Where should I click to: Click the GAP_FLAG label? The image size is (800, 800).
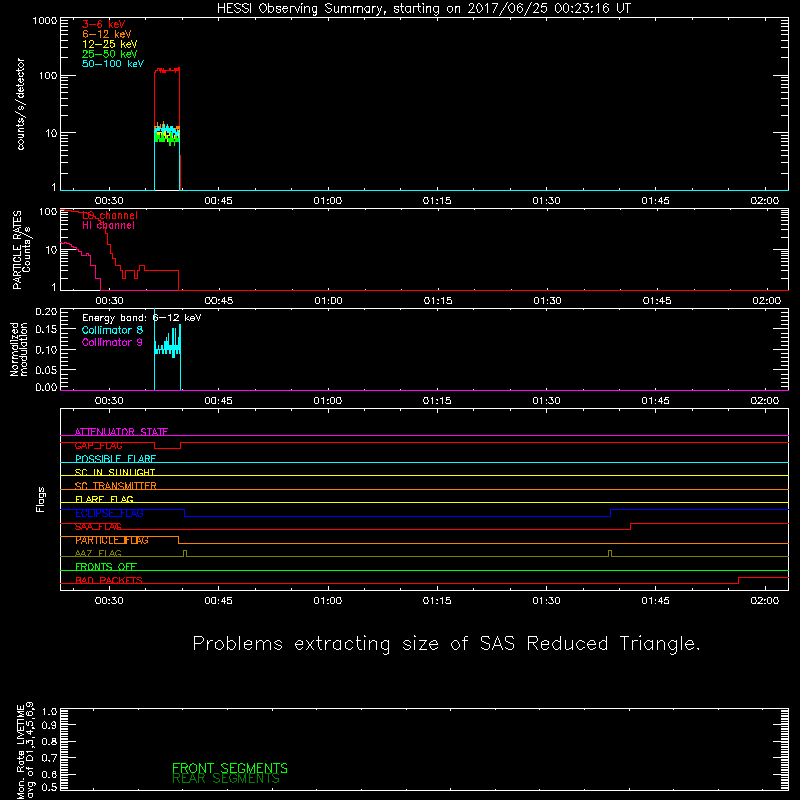98,445
